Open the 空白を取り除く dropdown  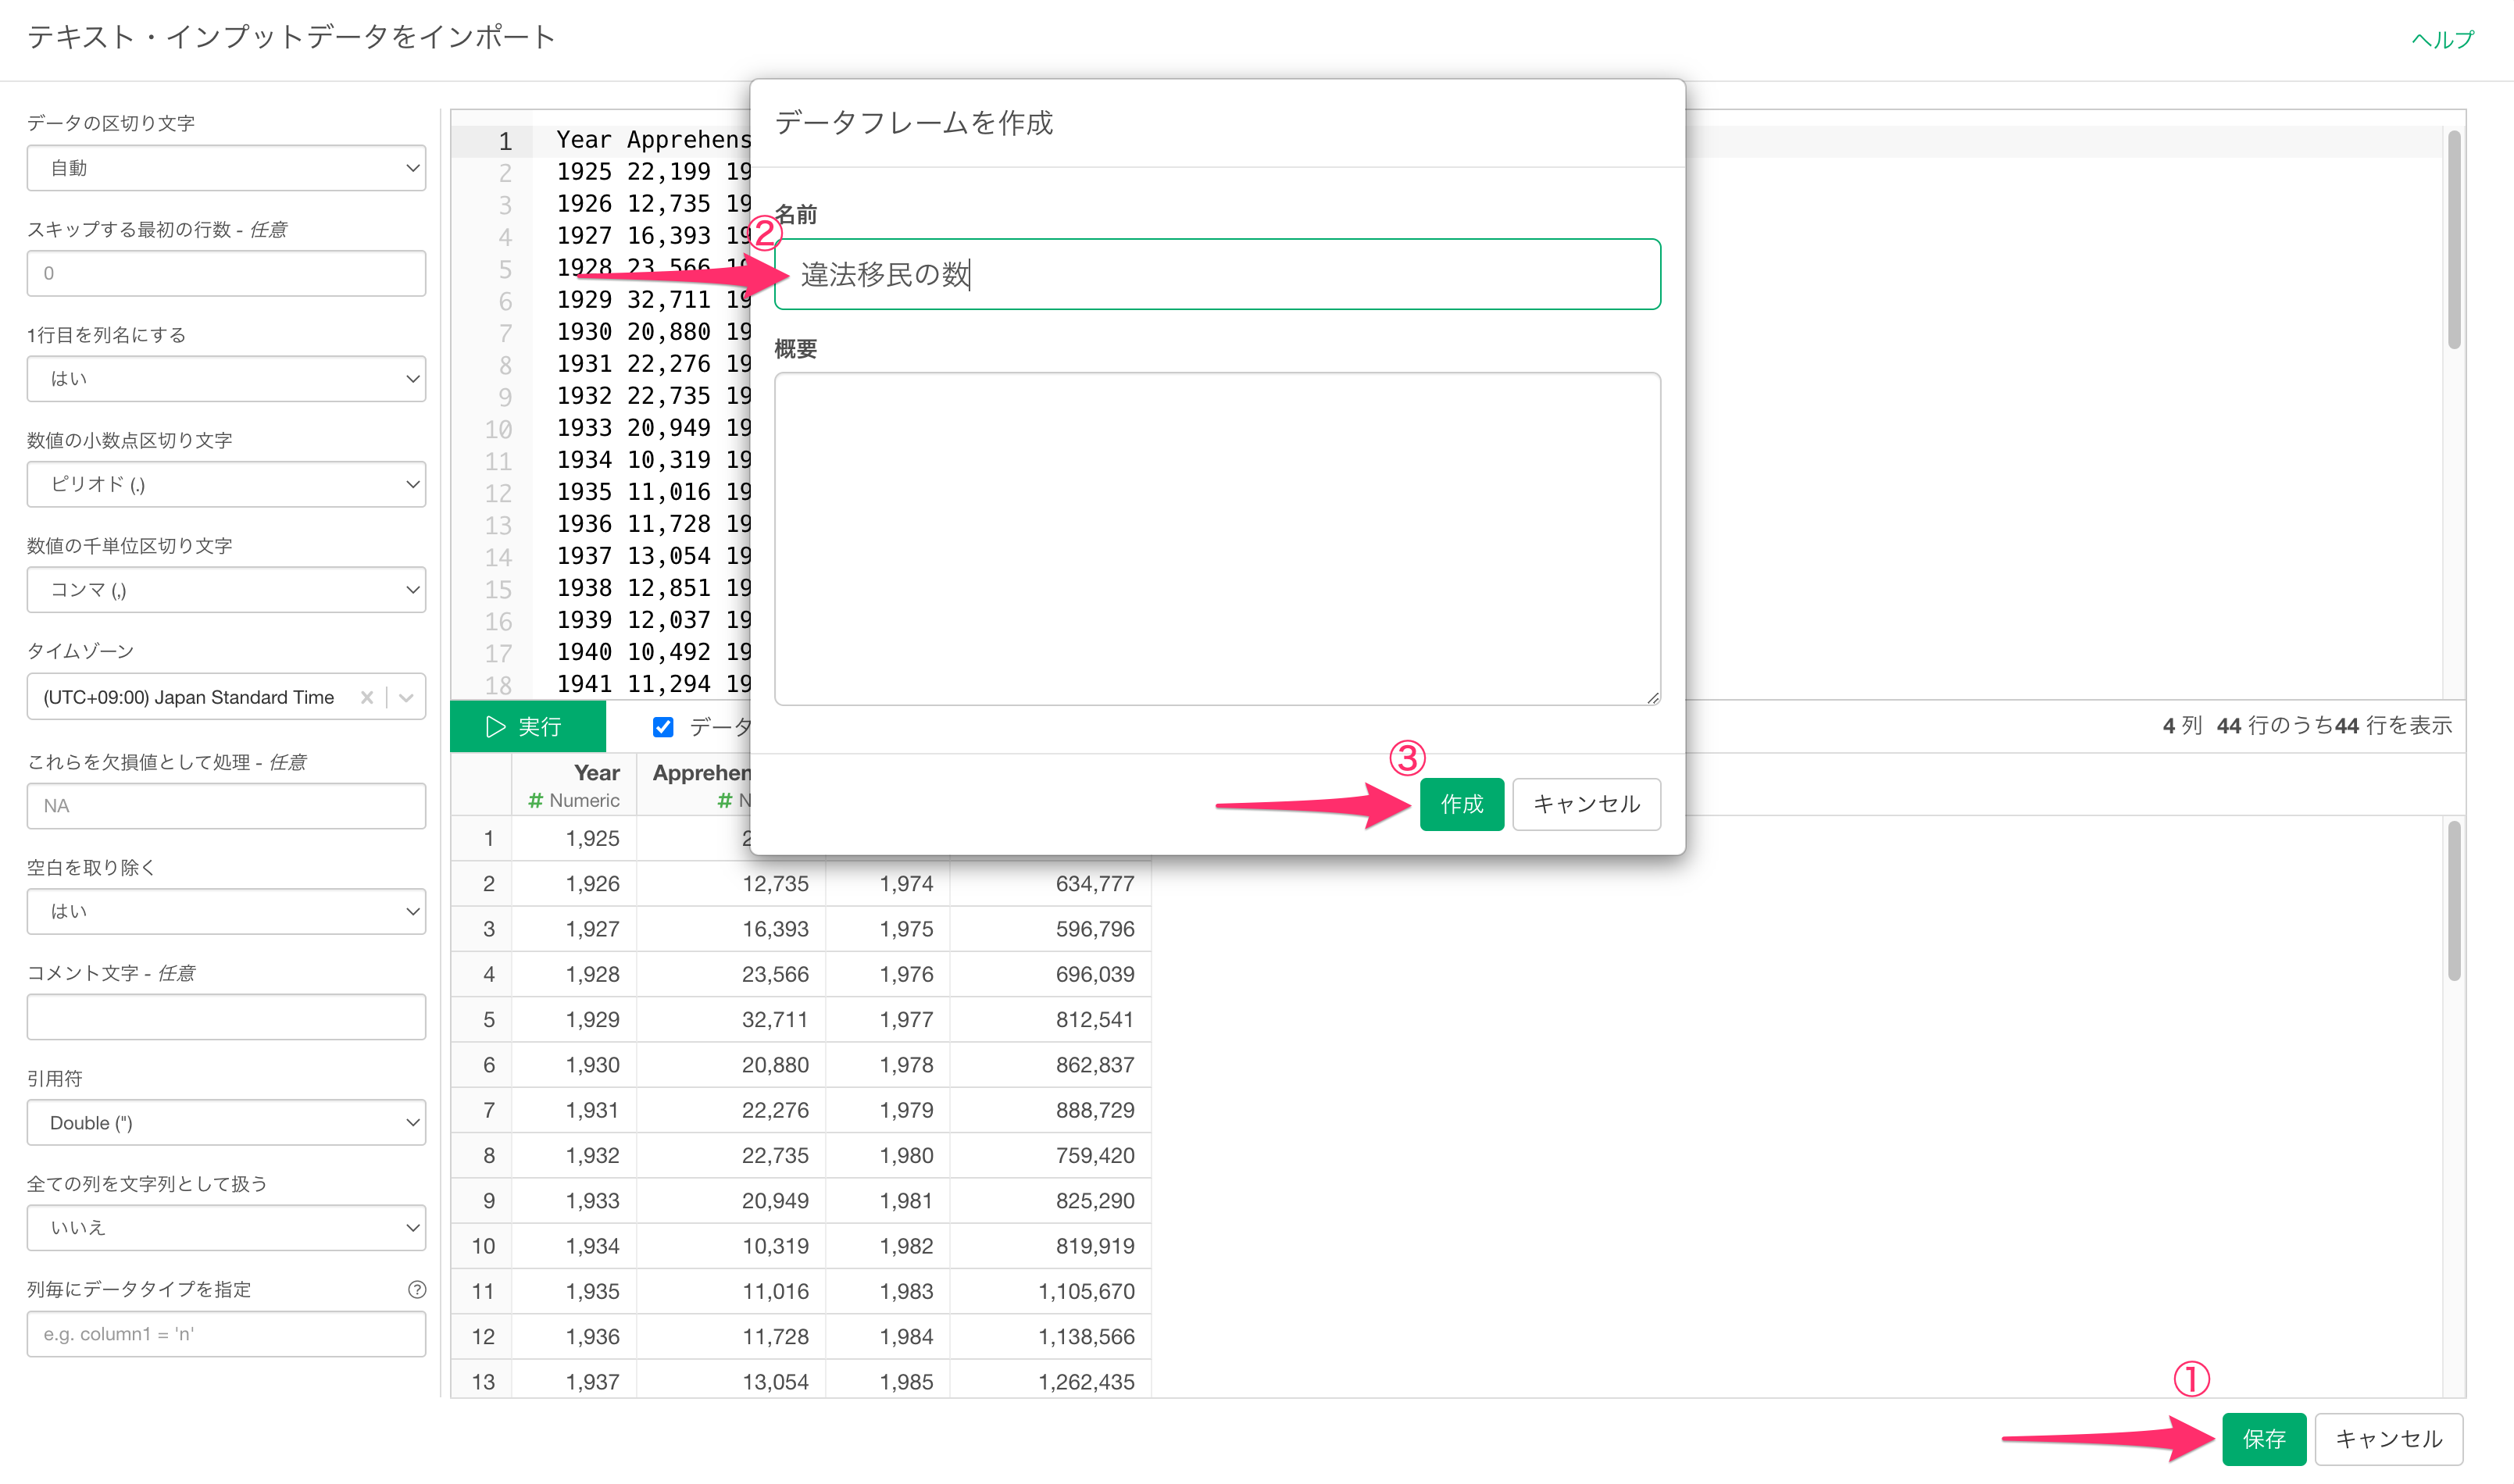tap(226, 911)
